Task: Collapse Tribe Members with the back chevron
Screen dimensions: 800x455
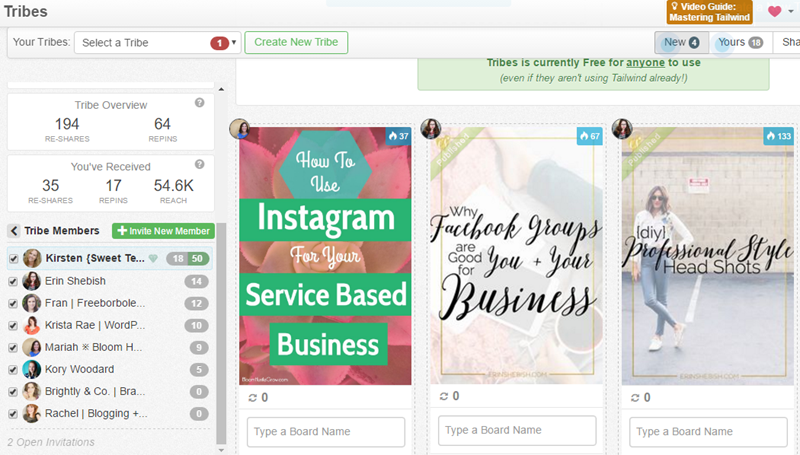Action: coord(14,231)
